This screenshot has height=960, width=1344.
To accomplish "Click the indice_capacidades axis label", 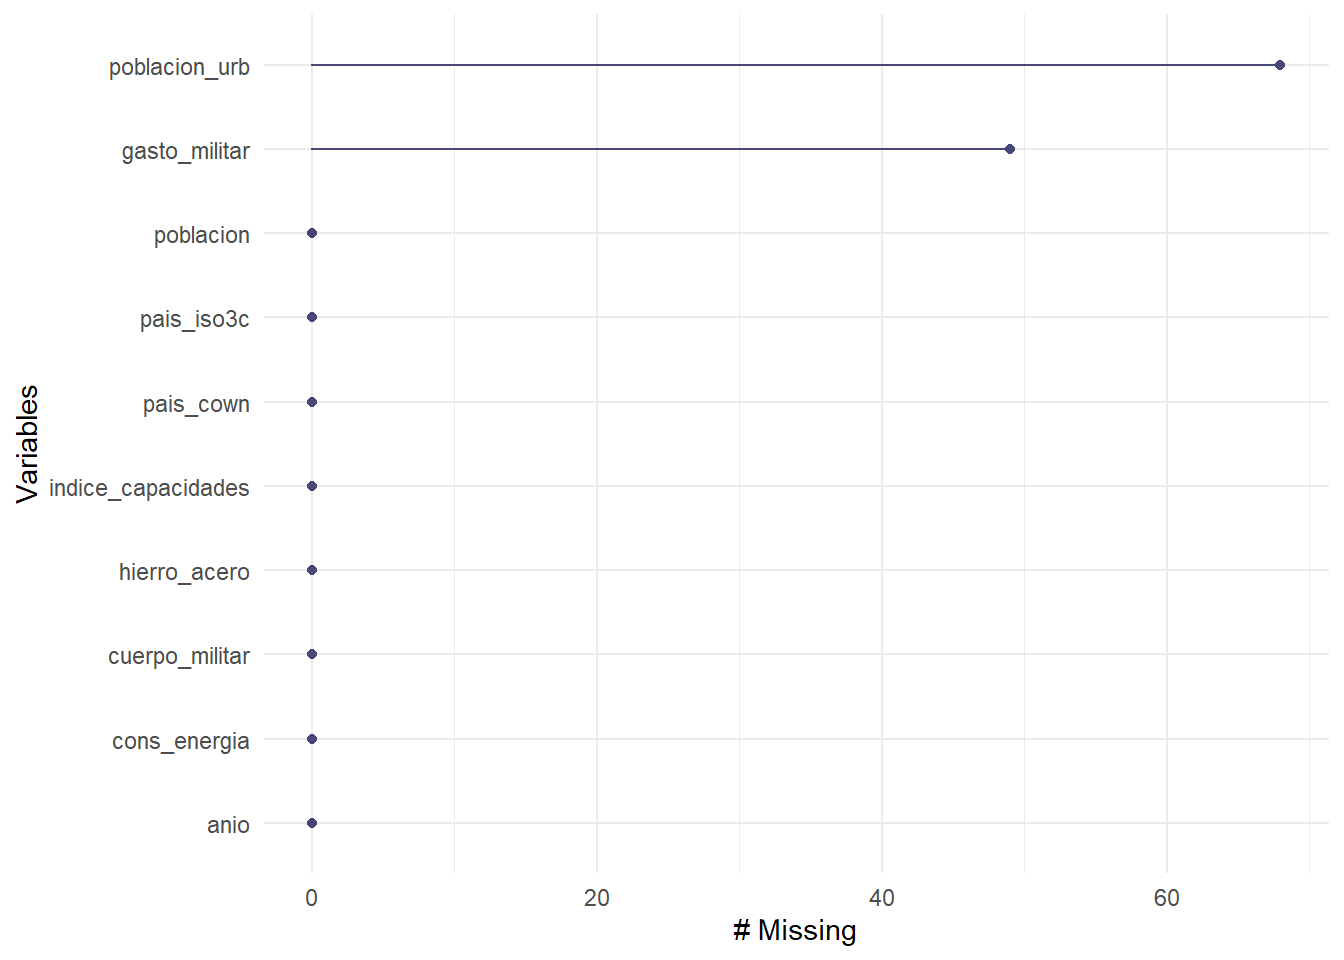I will 149,488.
